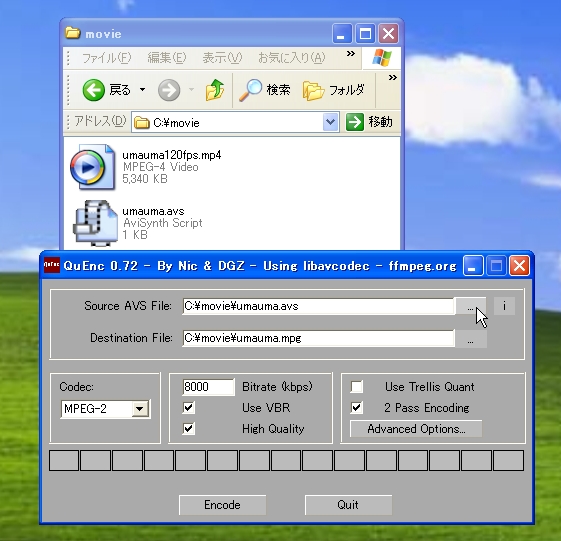Select the umauma120fps.mp4 media file icon
The image size is (561, 541).
(x=92, y=167)
